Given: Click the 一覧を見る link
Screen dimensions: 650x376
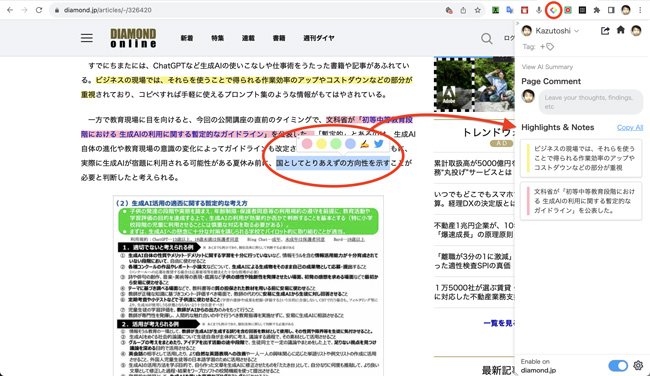Looking at the screenshot, I should [x=499, y=323].
